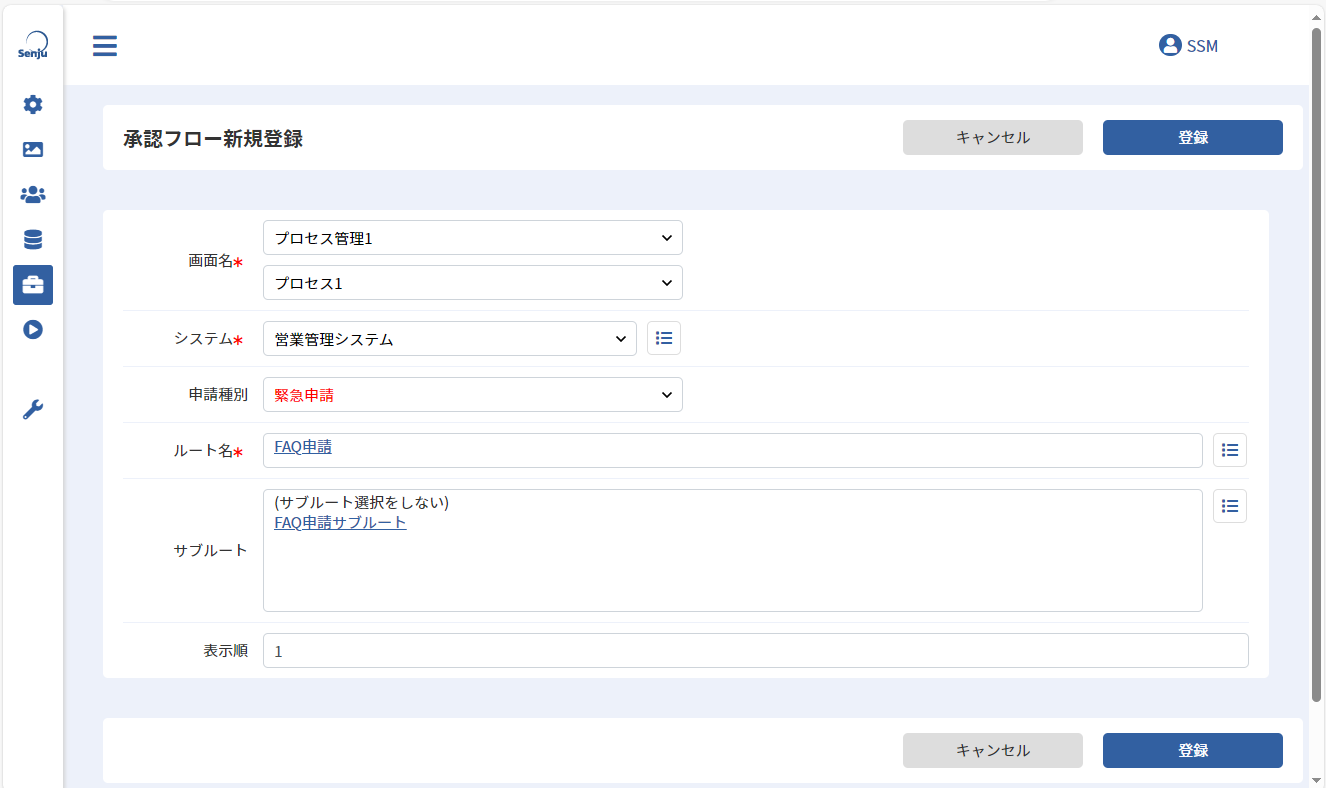Open the database sidebar icon

tap(33, 240)
